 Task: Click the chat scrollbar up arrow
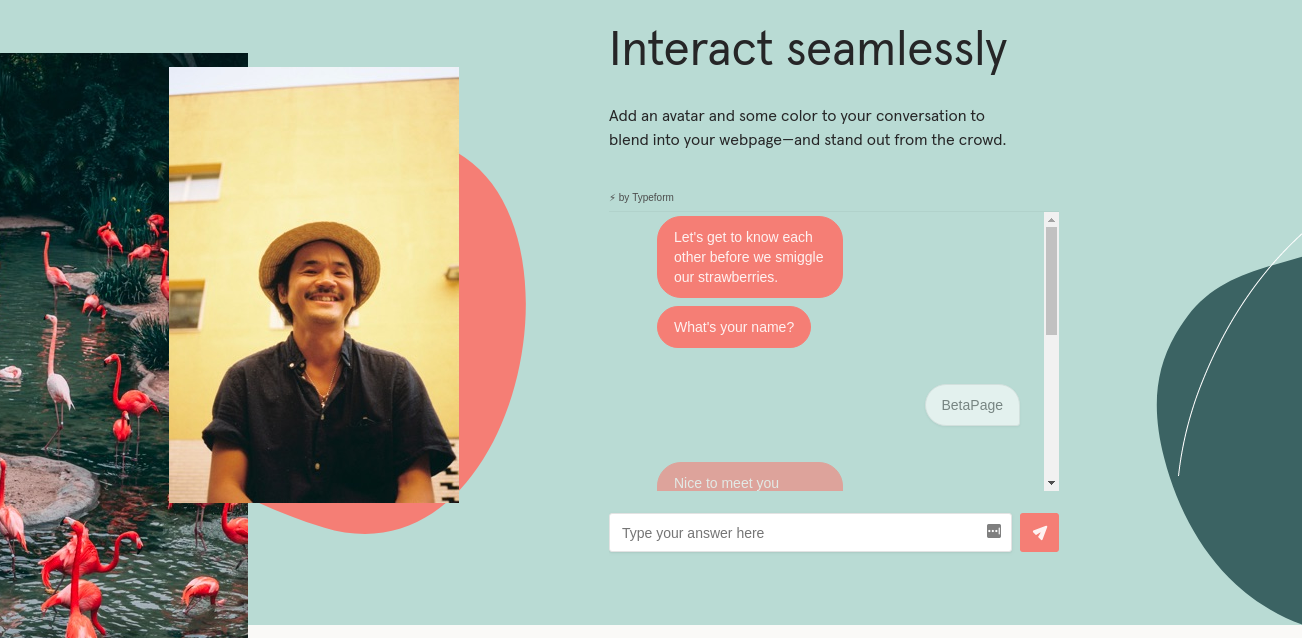click(x=1051, y=219)
